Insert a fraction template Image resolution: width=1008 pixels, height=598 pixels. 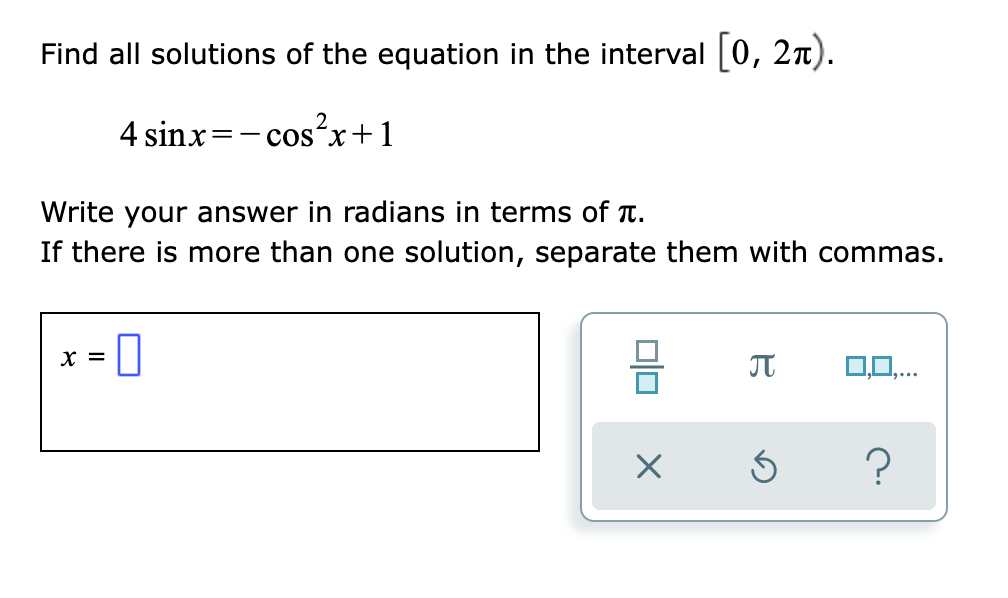point(647,367)
